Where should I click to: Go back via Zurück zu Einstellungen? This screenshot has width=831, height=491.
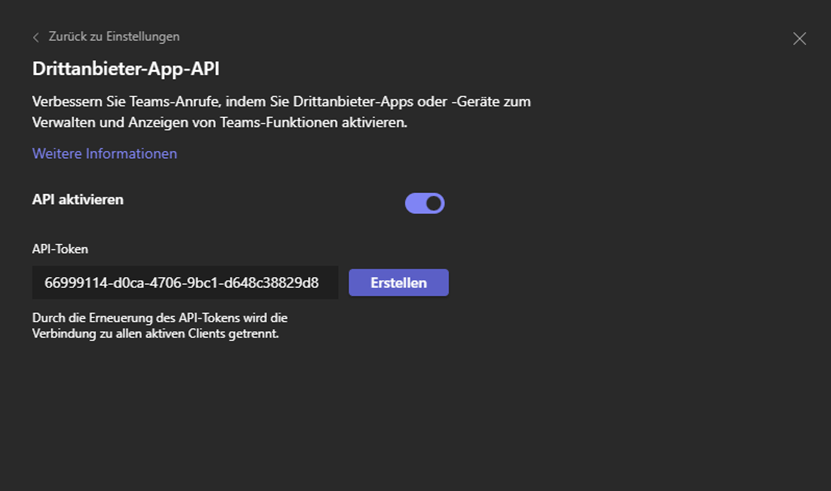point(114,37)
